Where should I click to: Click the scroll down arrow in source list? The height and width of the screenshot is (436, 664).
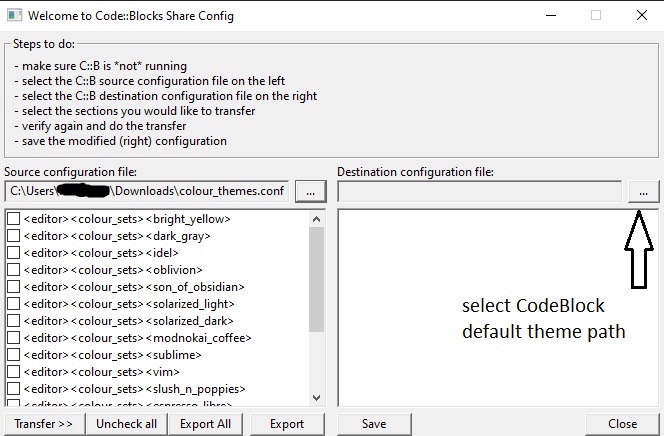coord(316,397)
